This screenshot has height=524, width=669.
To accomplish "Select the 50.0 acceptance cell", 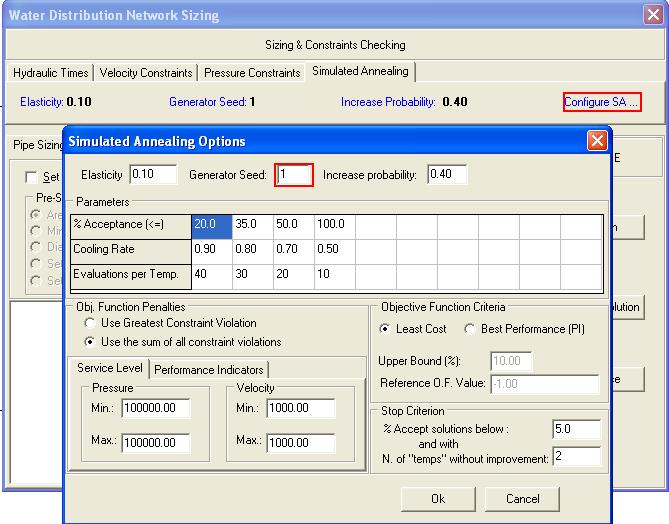I will [294, 227].
